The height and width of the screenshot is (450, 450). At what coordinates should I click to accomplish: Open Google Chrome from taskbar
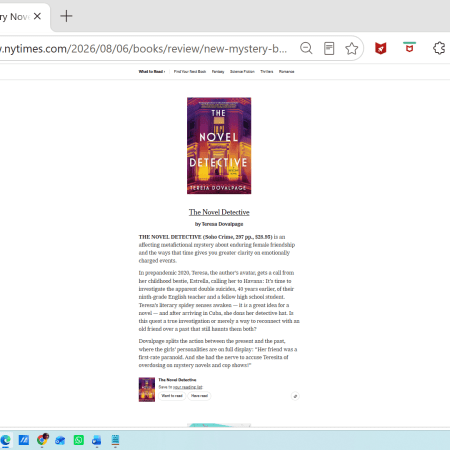(x=42, y=440)
